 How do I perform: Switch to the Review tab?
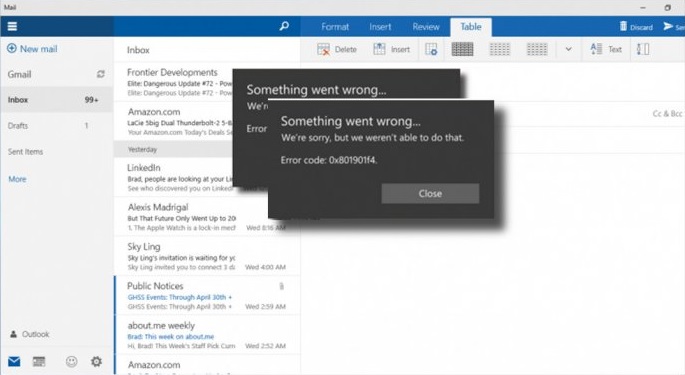point(426,27)
